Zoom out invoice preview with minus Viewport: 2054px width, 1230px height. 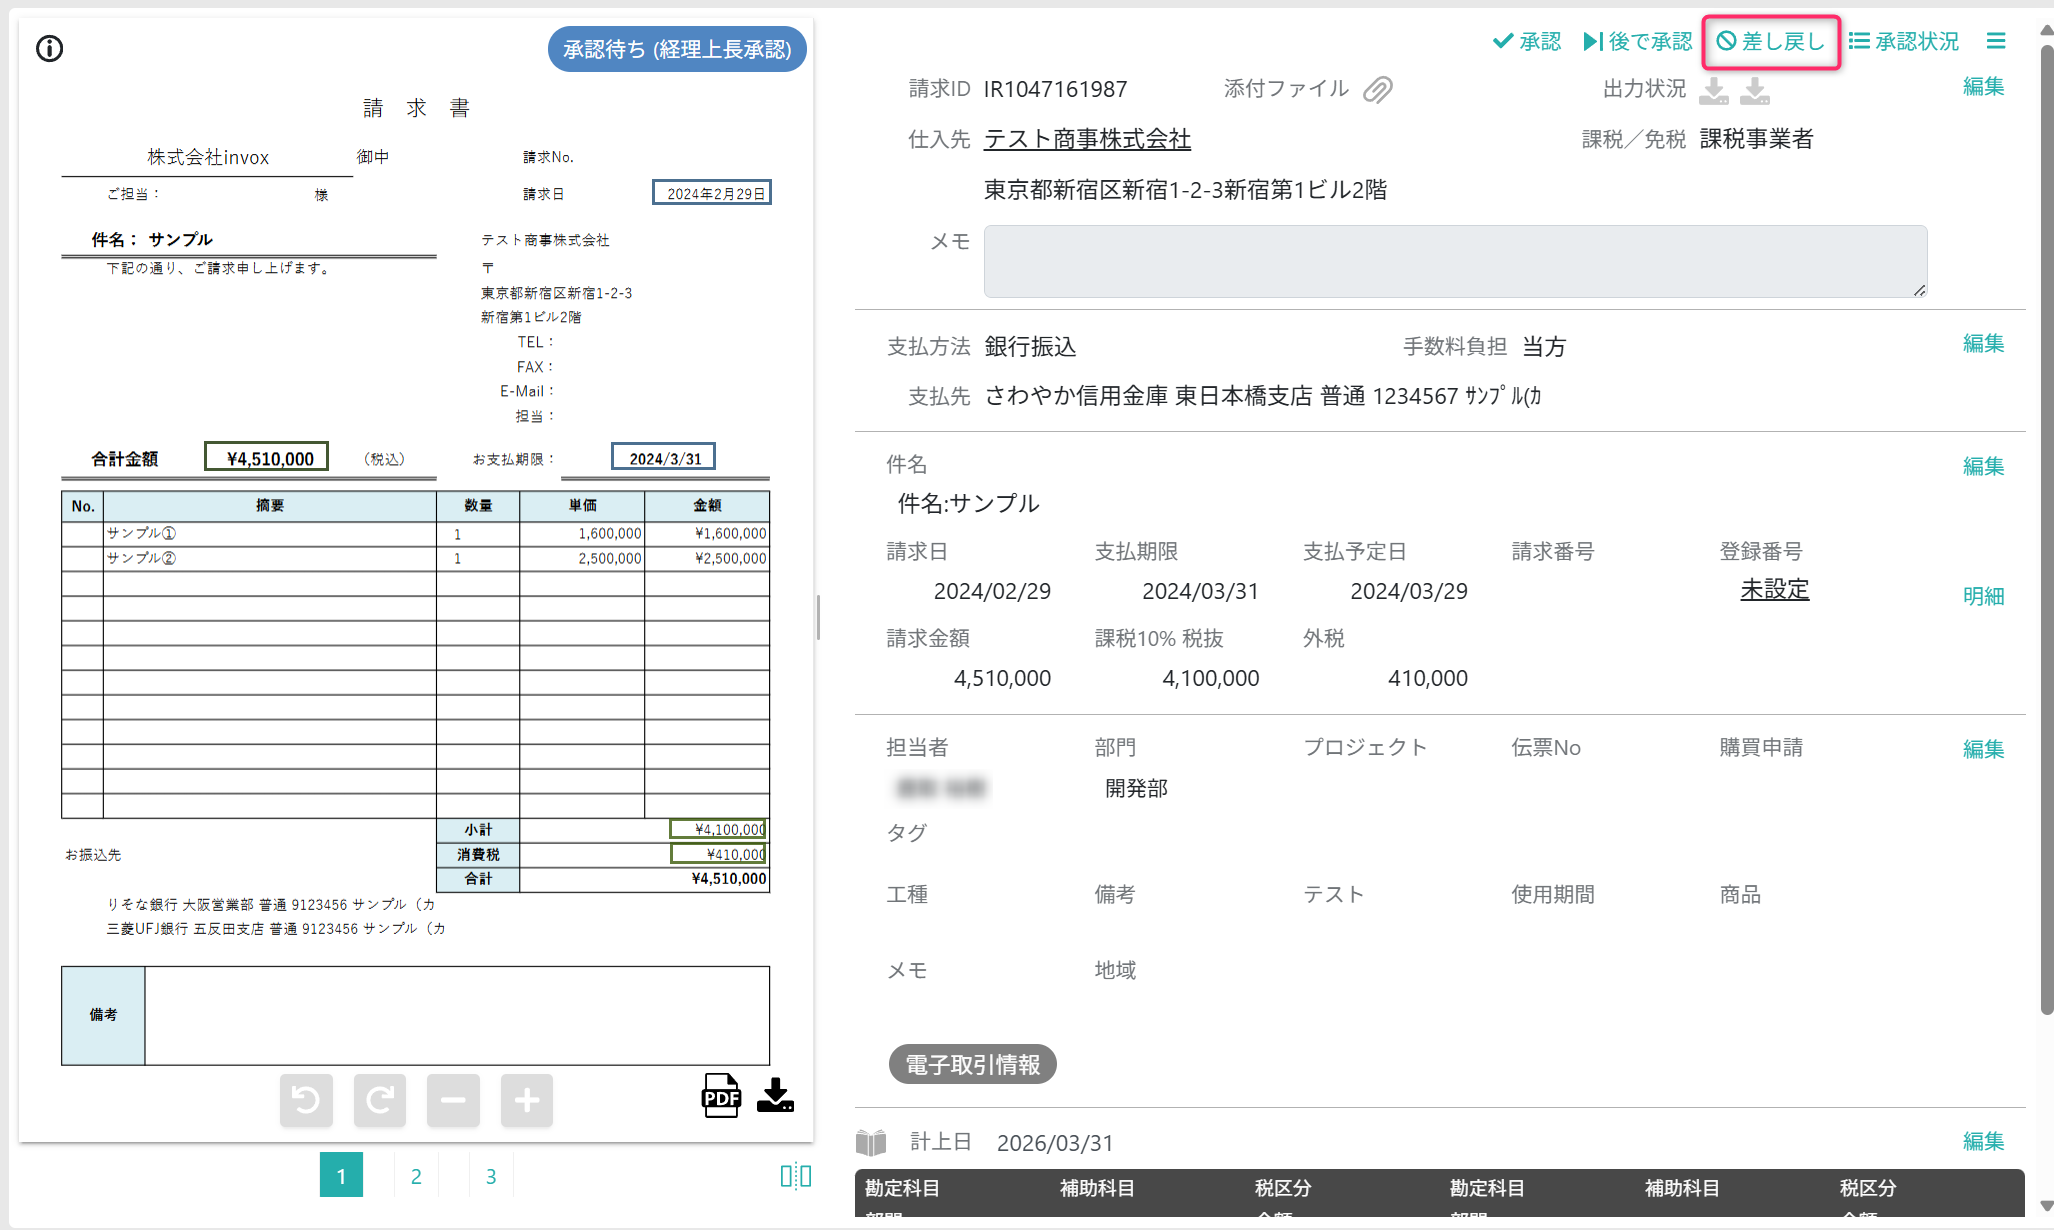[x=453, y=1100]
